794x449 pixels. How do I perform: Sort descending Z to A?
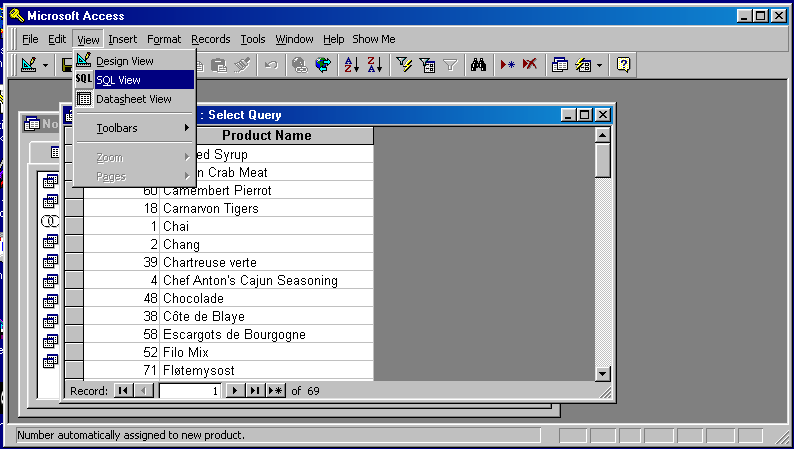click(x=375, y=65)
